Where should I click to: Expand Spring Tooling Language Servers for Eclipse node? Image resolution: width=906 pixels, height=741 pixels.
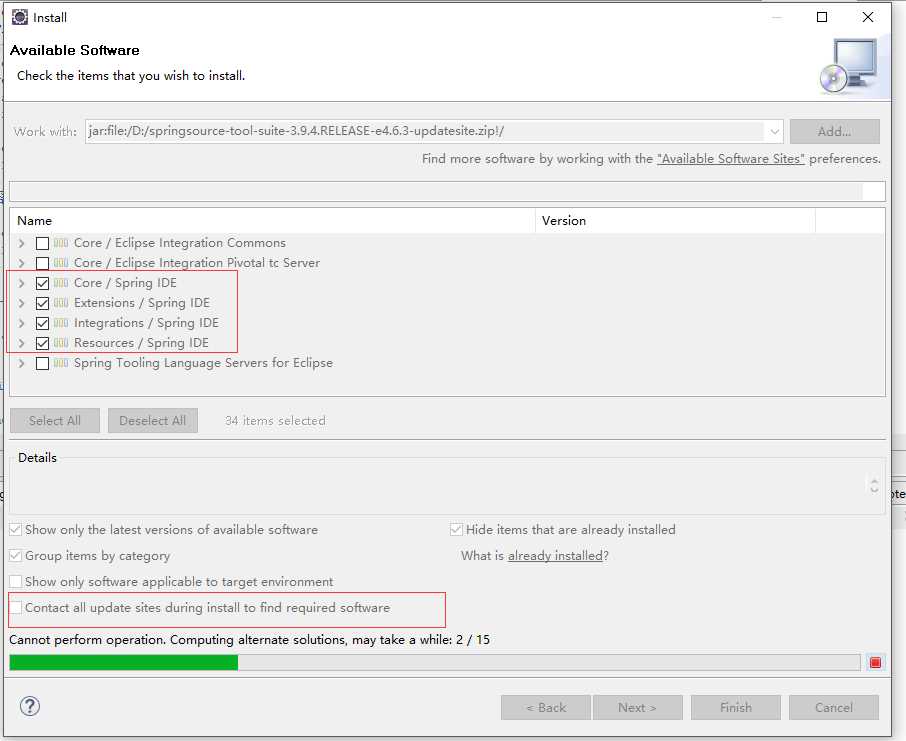[x=22, y=364]
